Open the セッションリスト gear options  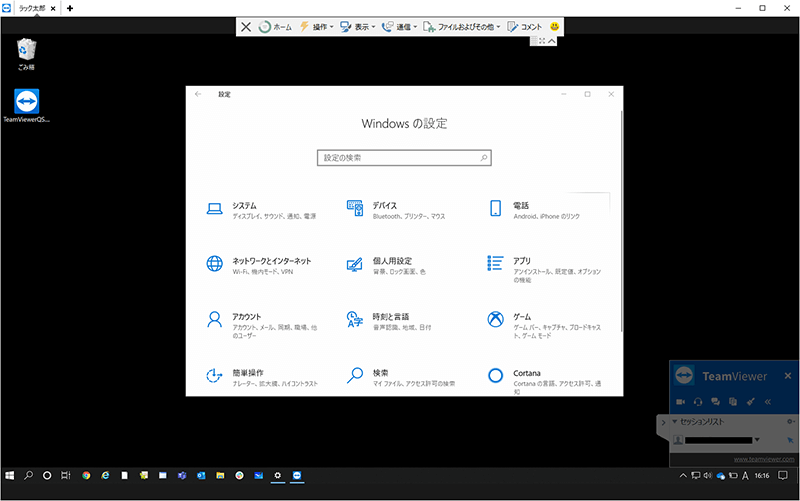click(x=790, y=421)
